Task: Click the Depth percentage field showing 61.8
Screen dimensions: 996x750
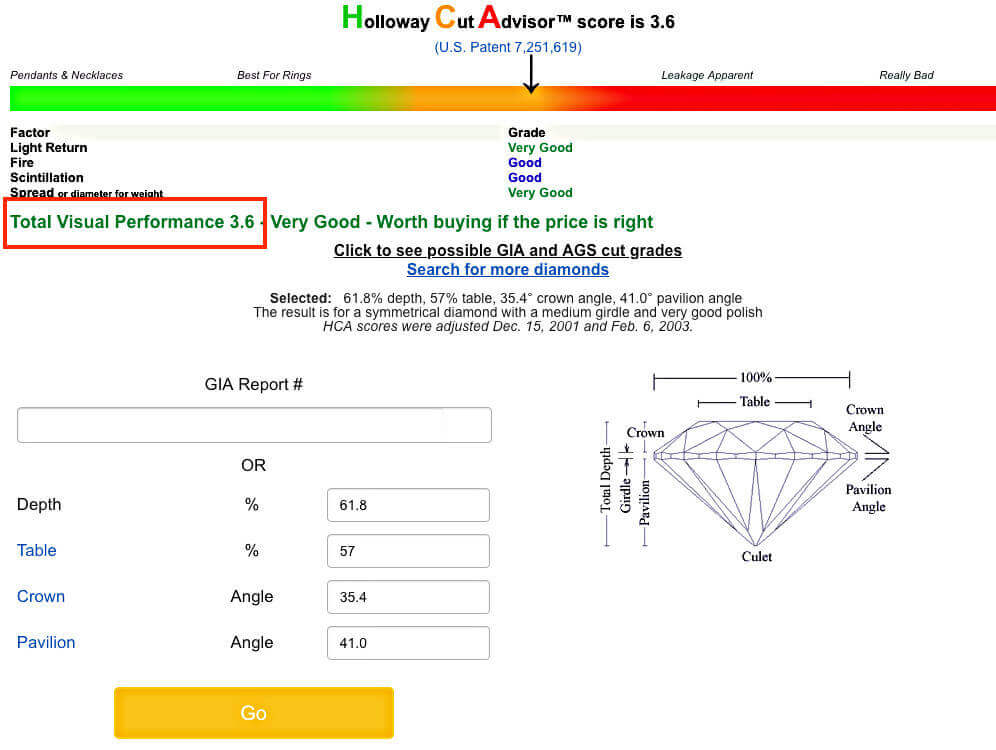Action: [x=408, y=505]
